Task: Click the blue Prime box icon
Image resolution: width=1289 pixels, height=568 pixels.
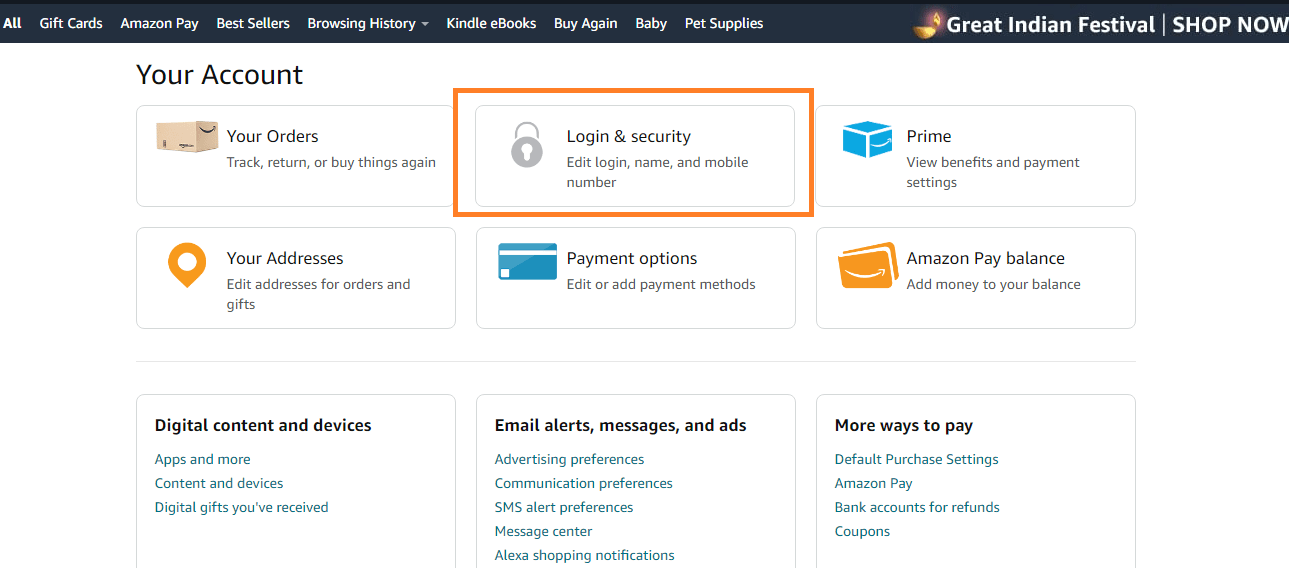Action: coord(867,140)
